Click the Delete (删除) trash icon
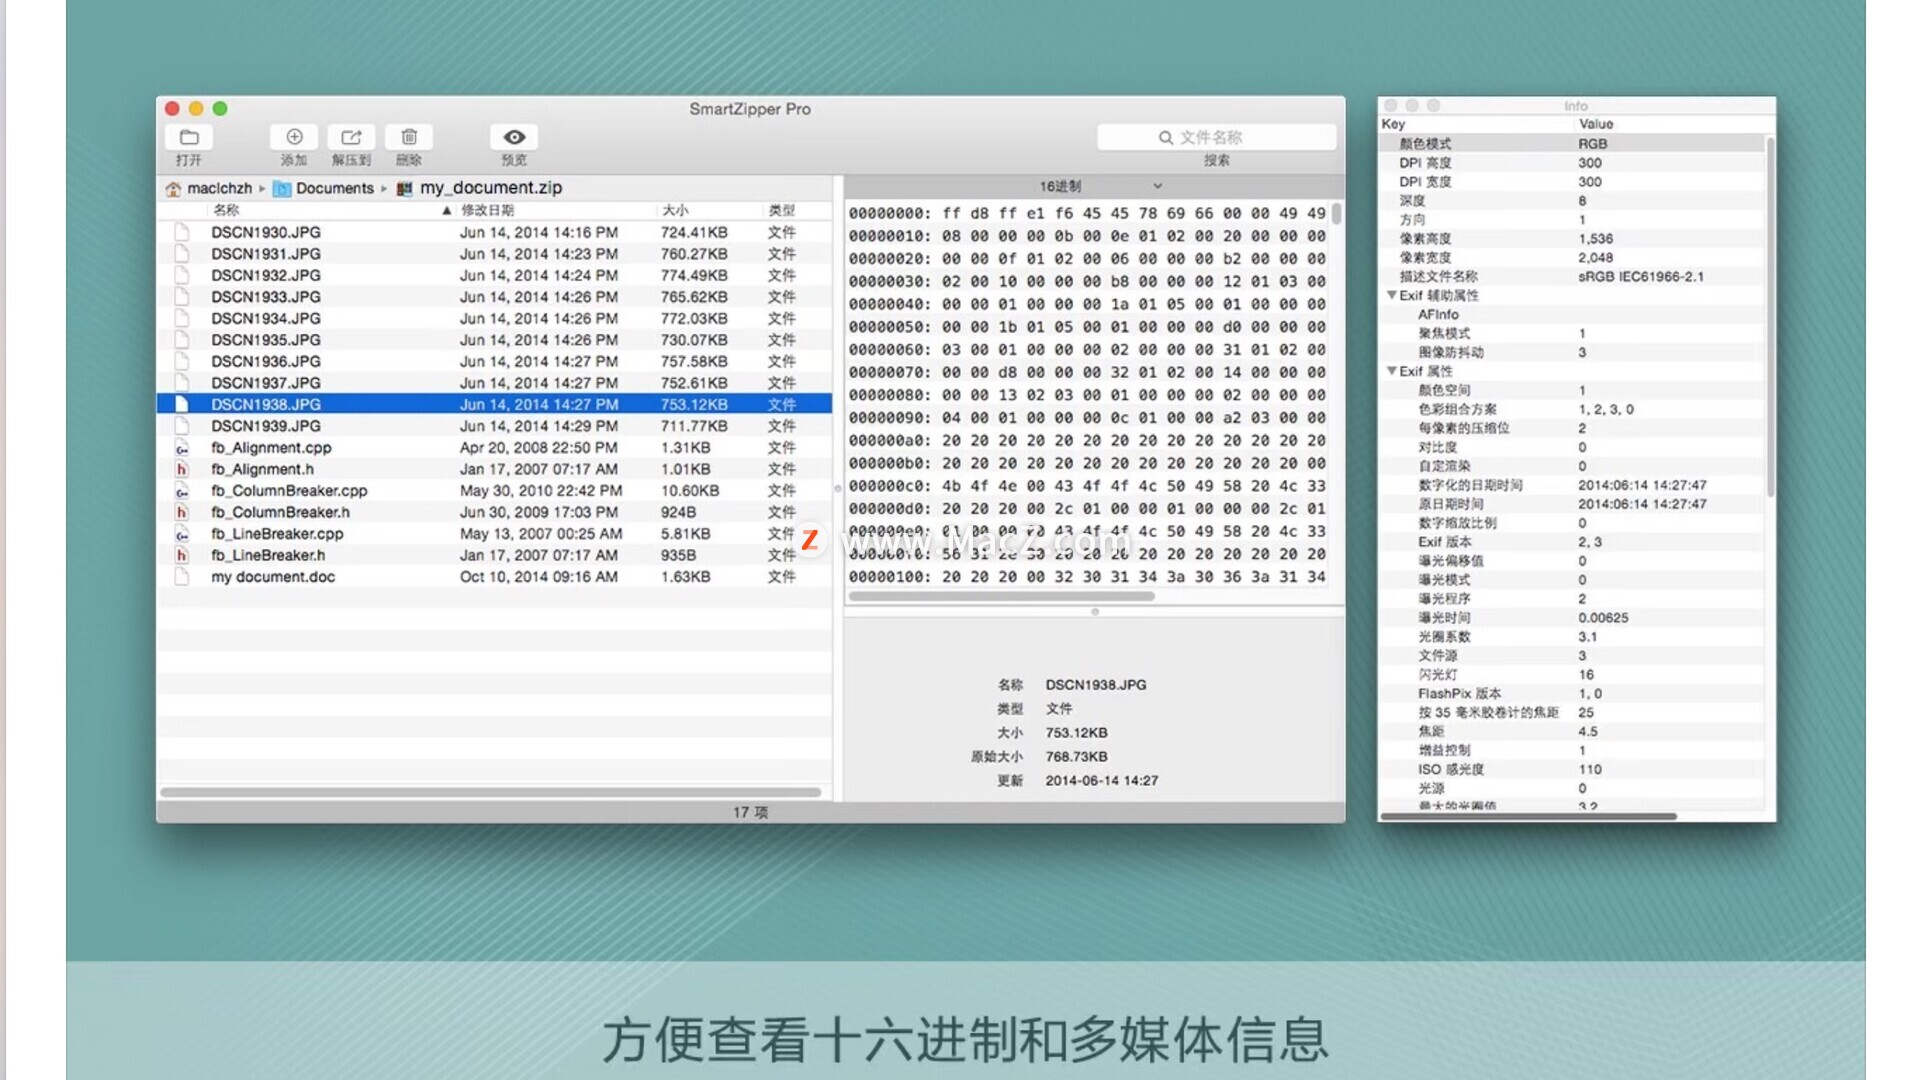Image resolution: width=1920 pixels, height=1080 pixels. 409,137
